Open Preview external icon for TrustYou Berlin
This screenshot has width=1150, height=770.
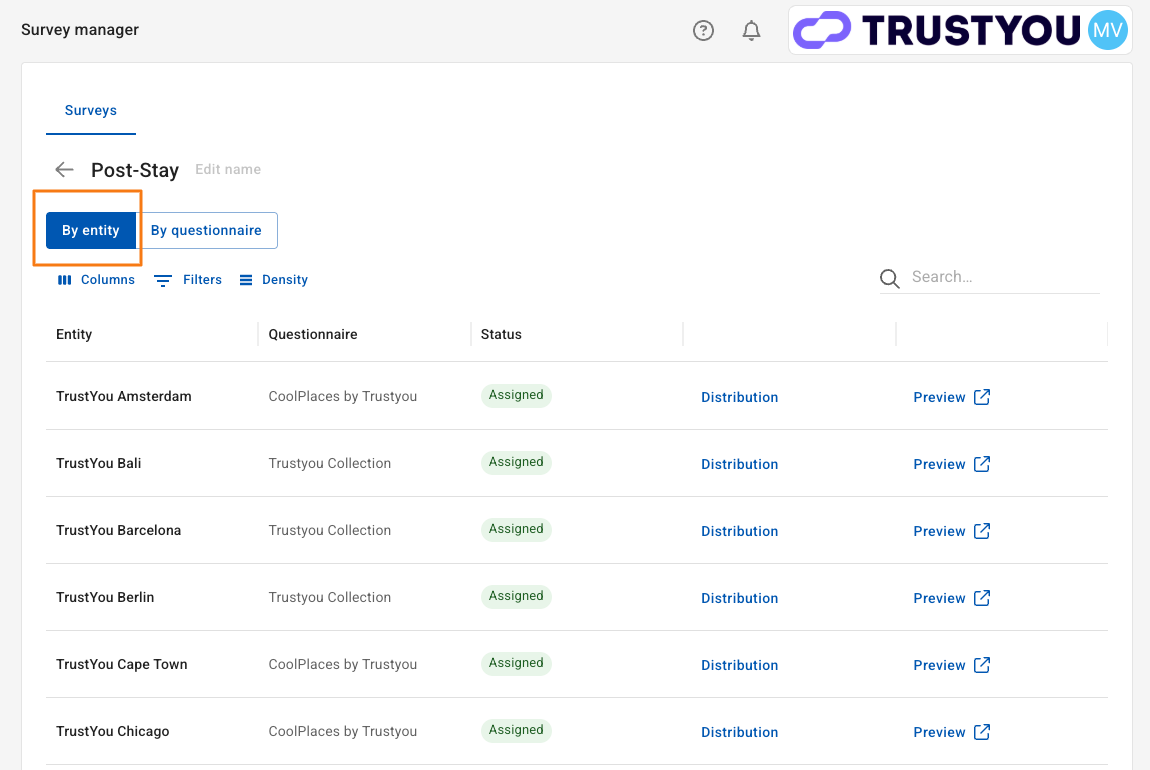point(982,598)
